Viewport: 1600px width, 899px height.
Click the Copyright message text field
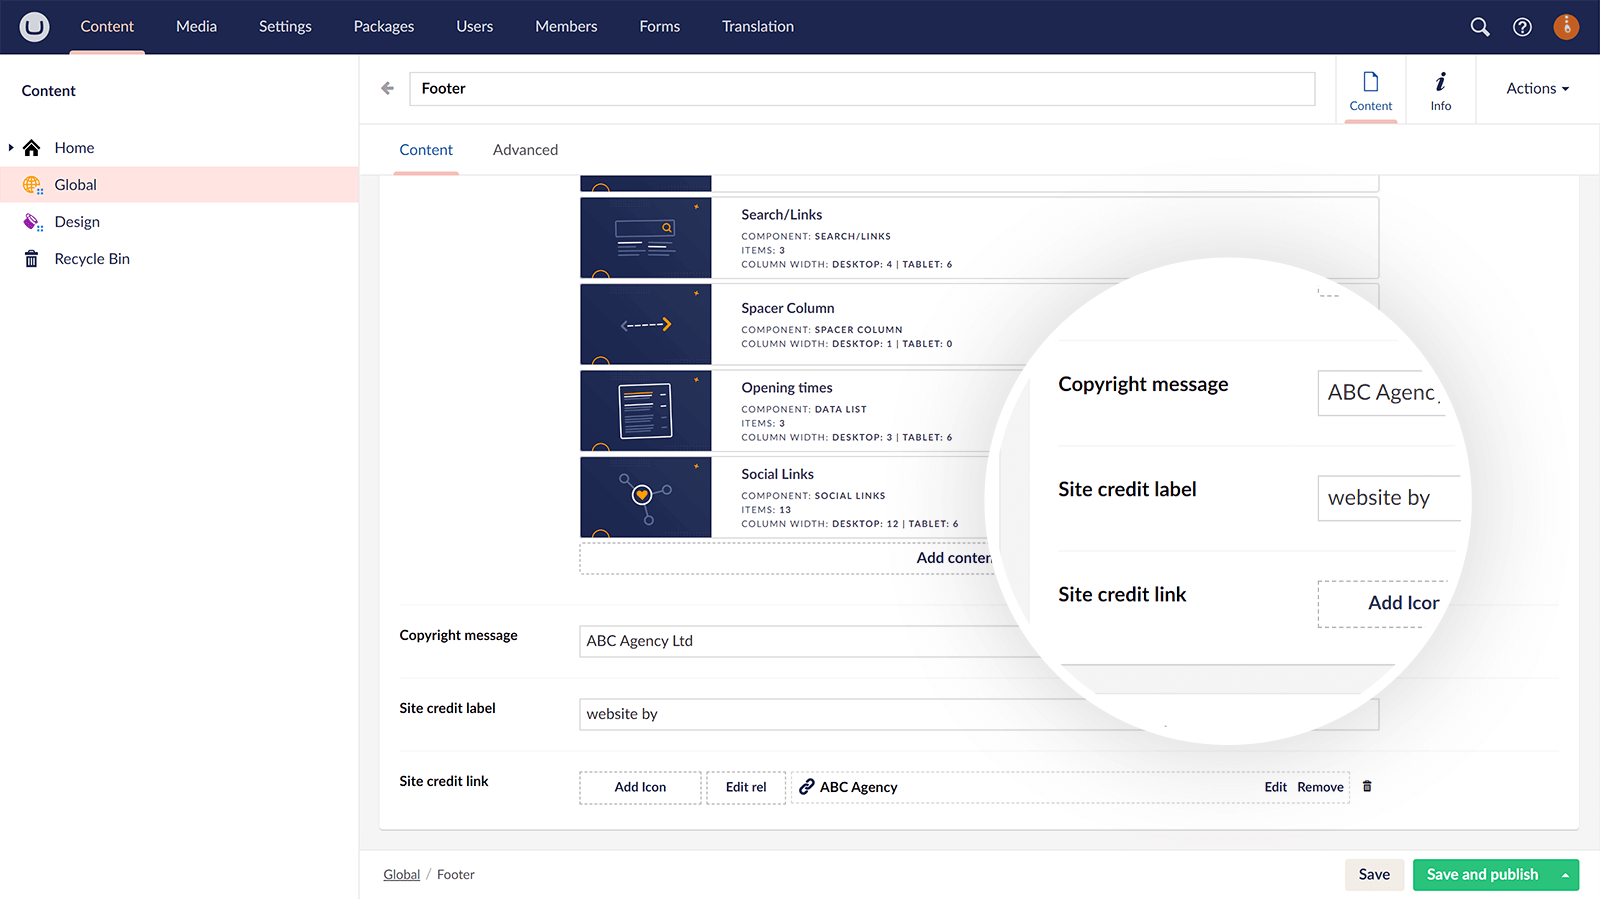[800, 641]
